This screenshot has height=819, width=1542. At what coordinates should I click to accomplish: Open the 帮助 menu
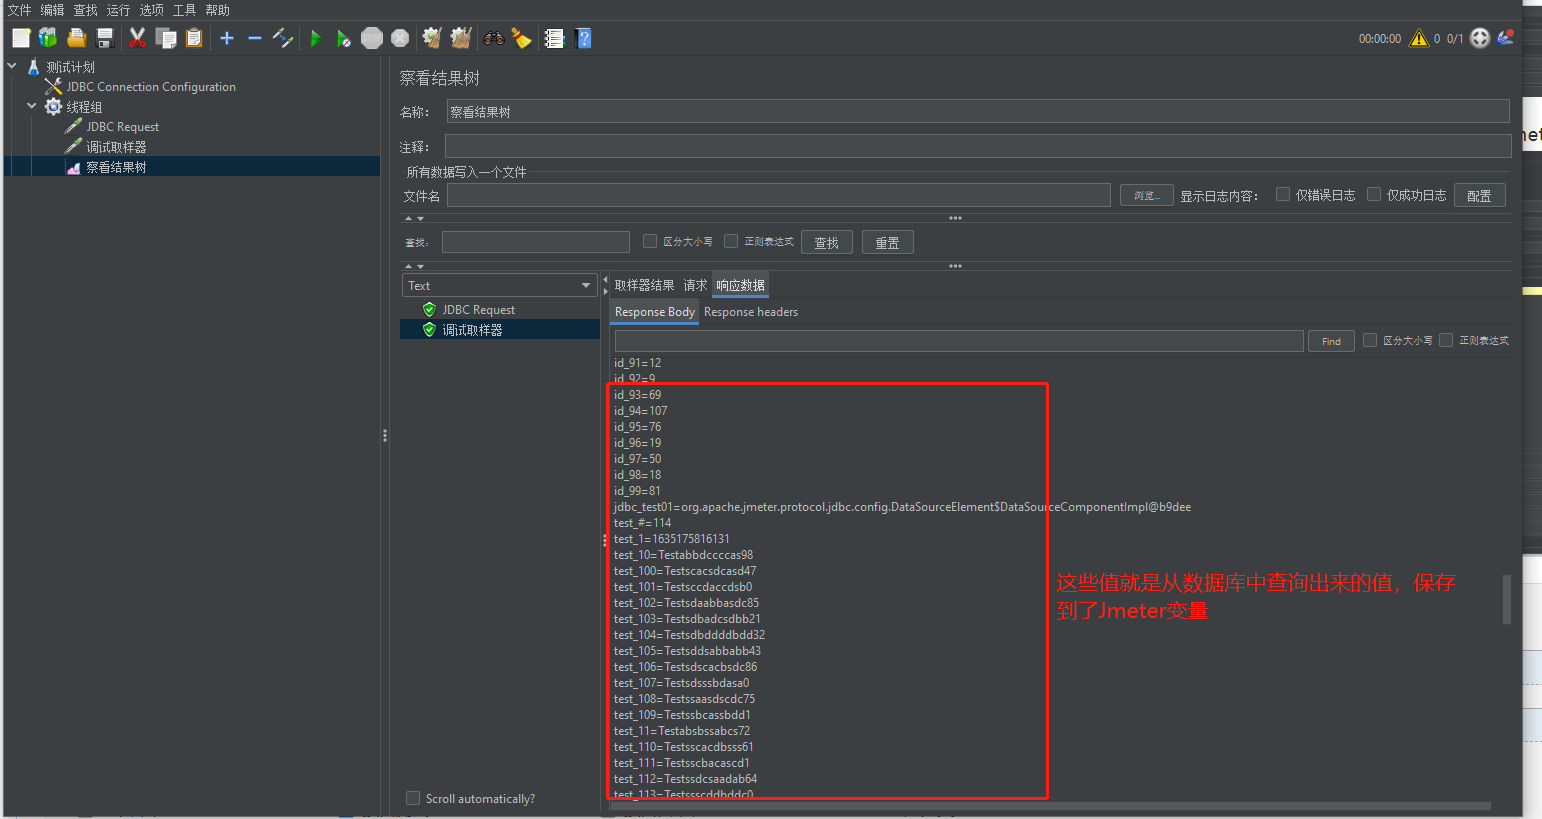coord(217,10)
